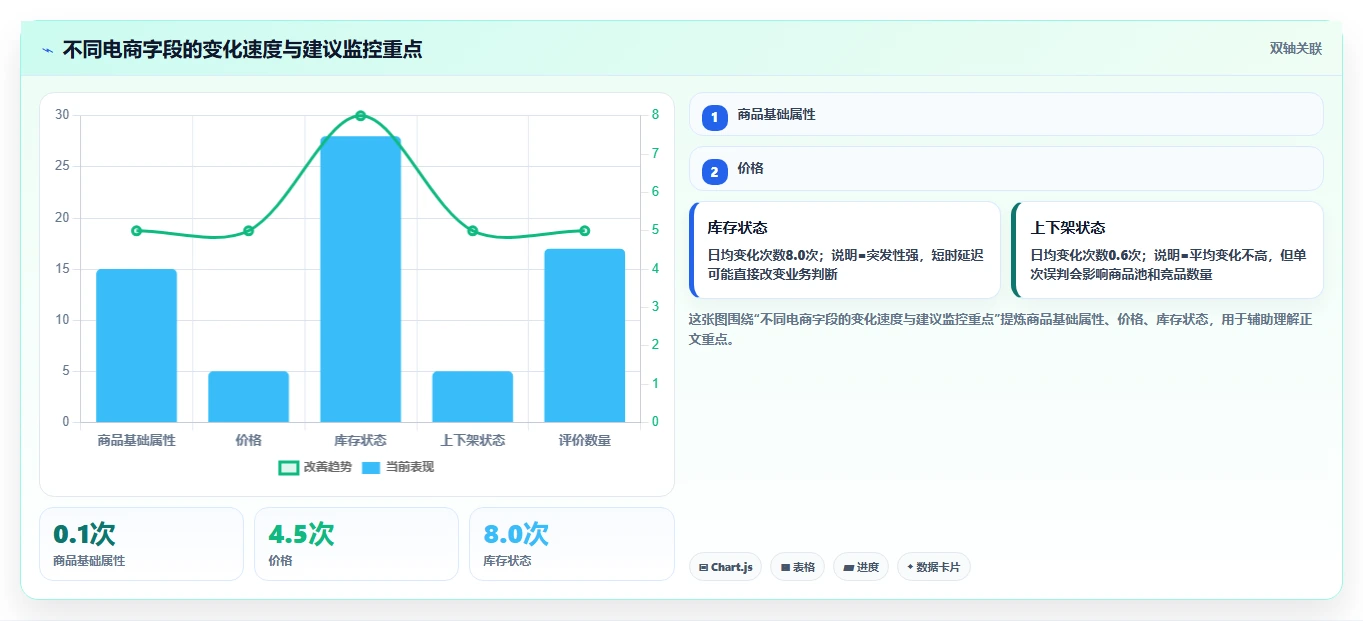Select list item 1 商品基础属性
The height and width of the screenshot is (621, 1363).
[x=1006, y=114]
